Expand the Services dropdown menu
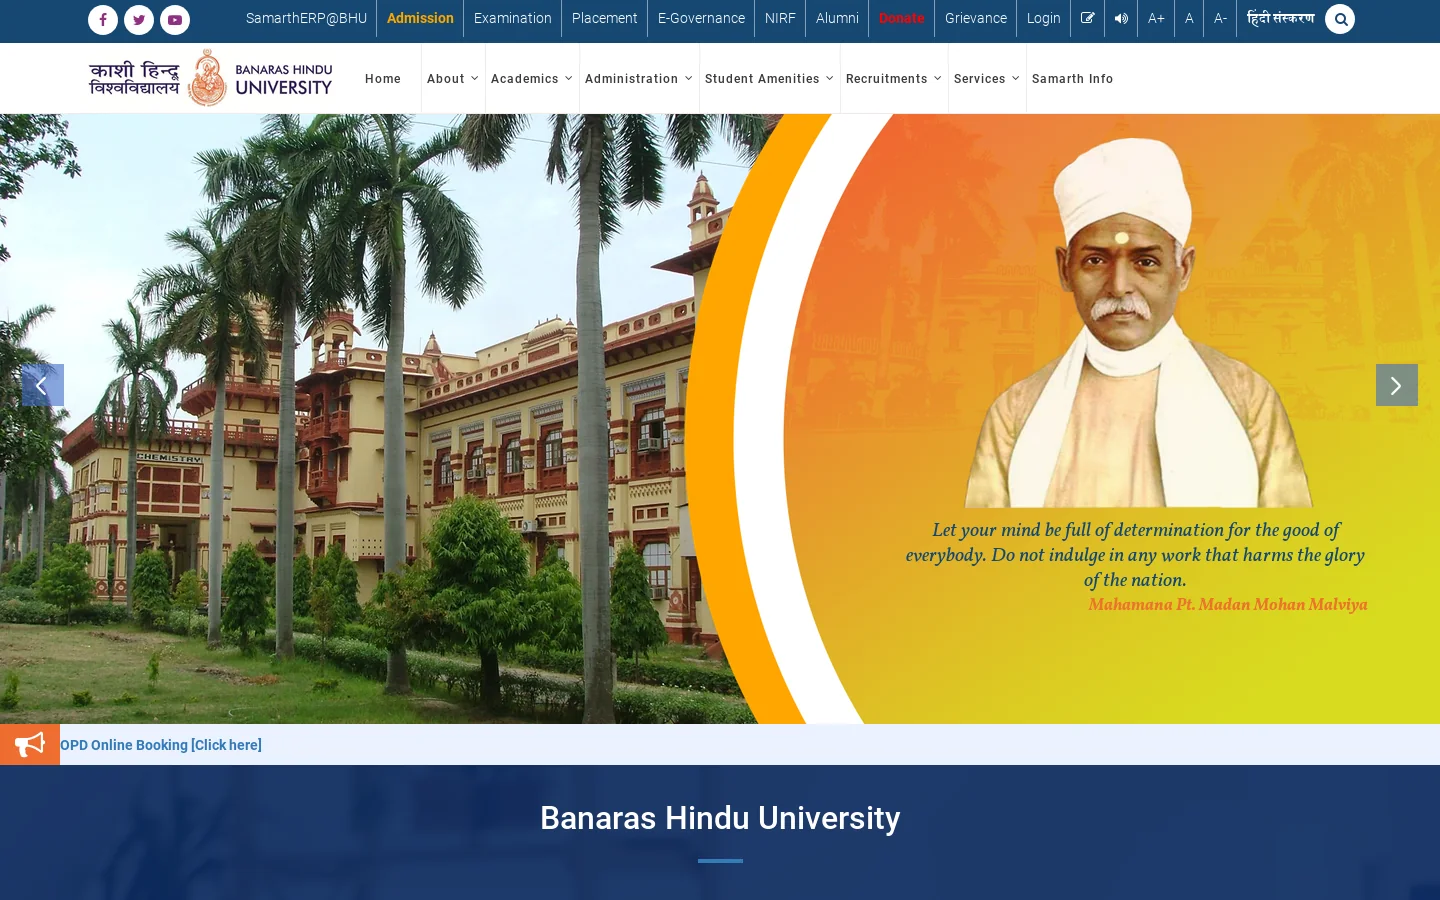The width and height of the screenshot is (1440, 900). [987, 79]
